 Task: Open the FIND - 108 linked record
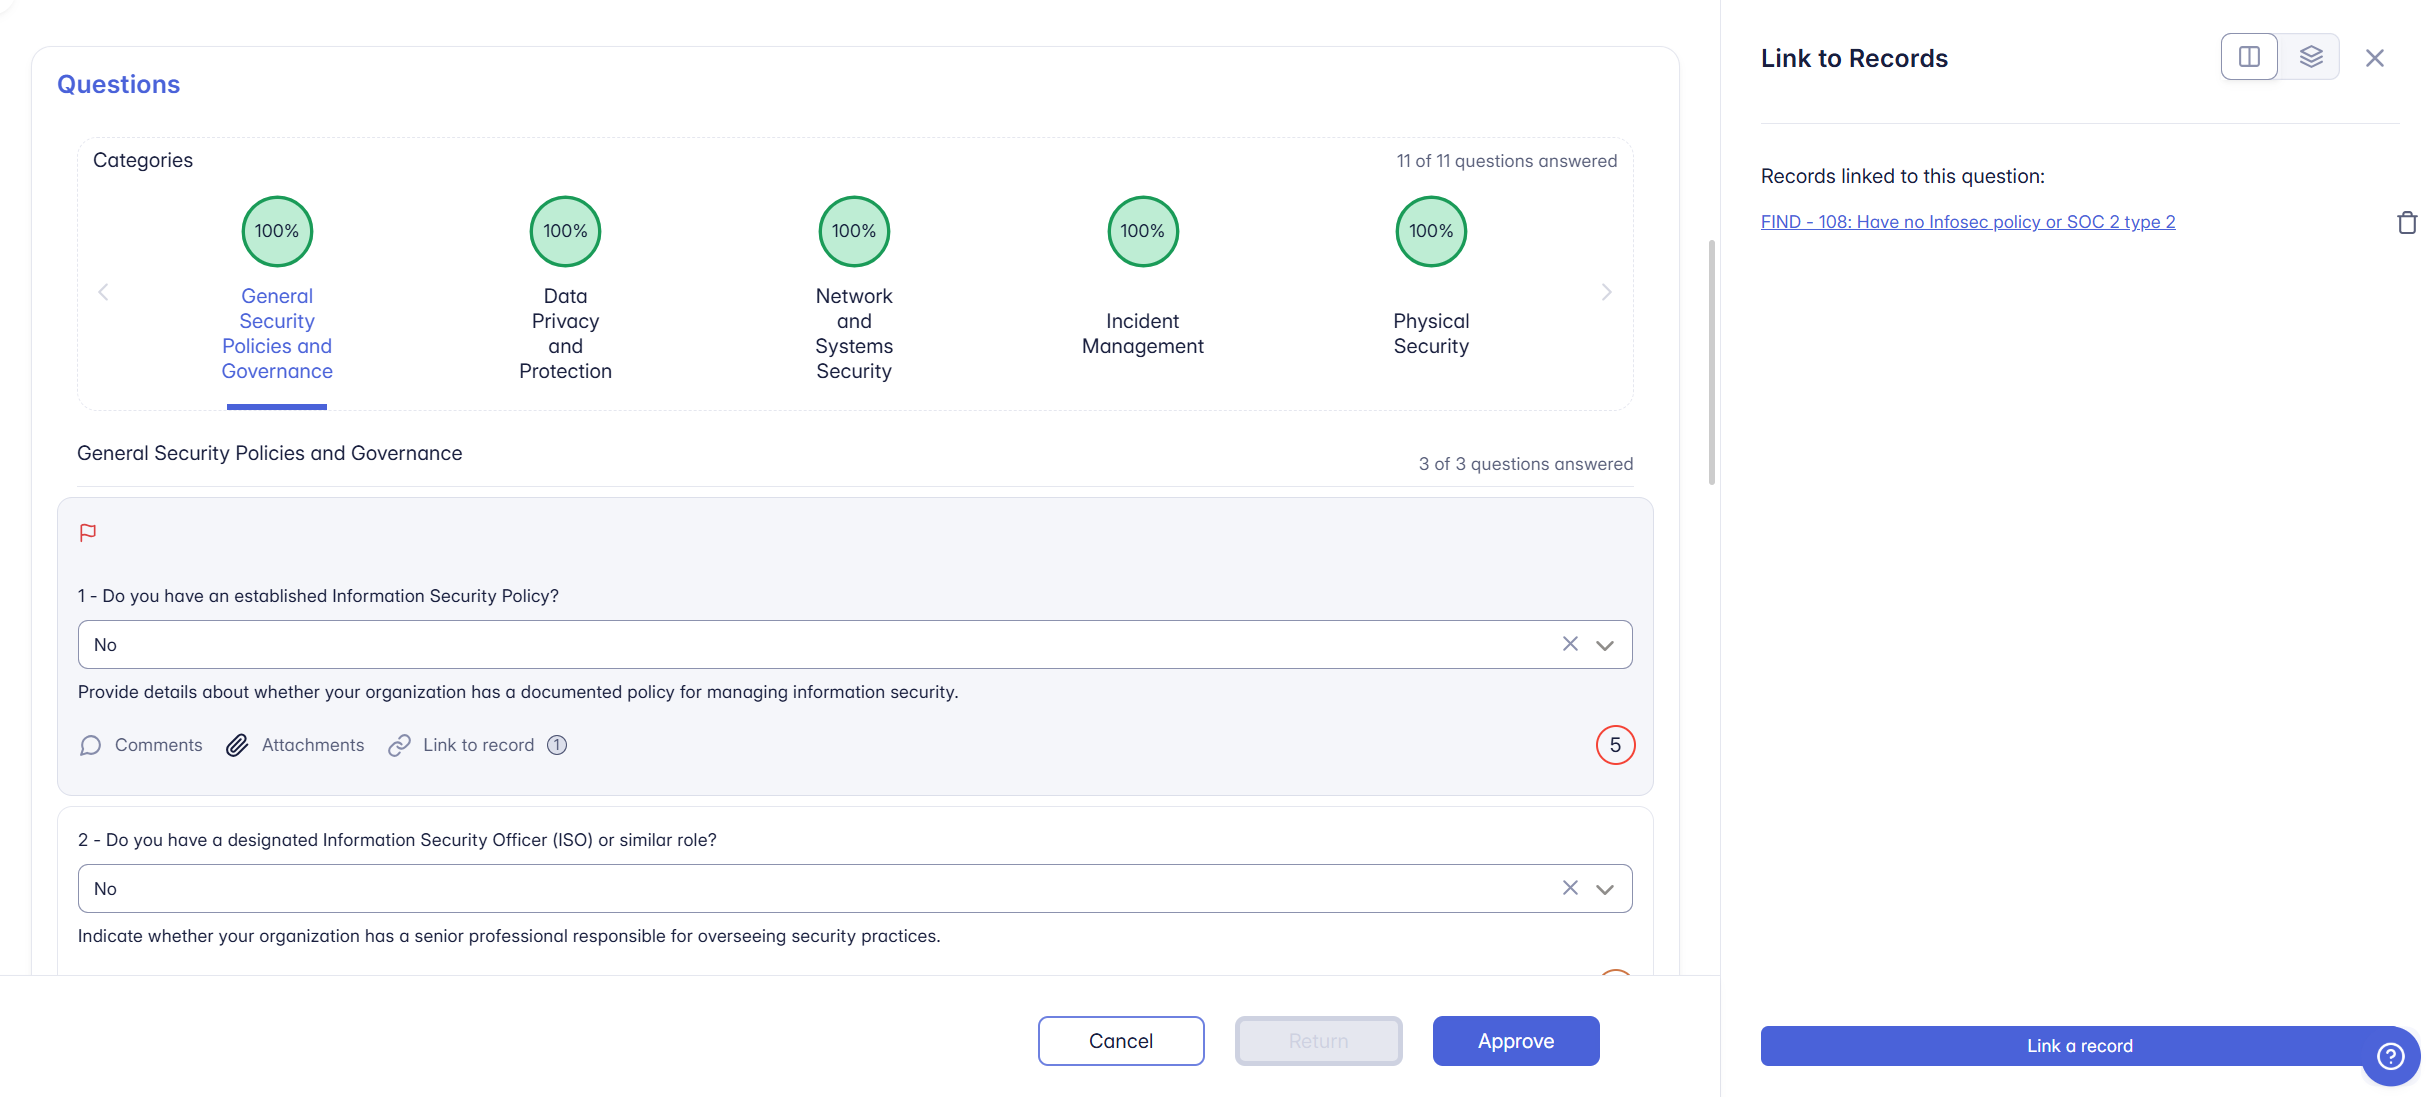(1967, 222)
